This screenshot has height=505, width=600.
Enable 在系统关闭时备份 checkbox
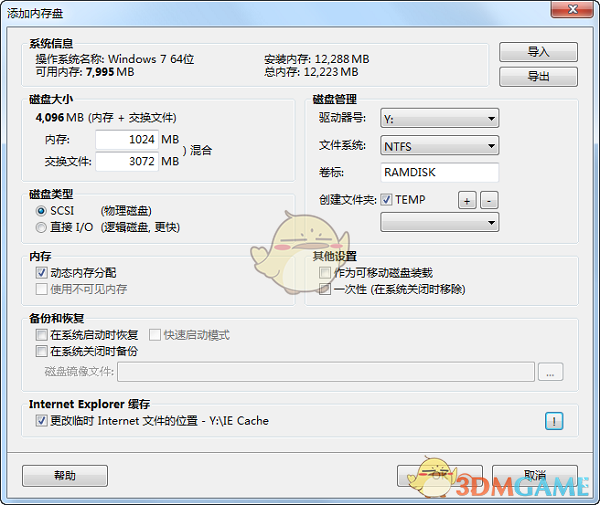tap(41, 351)
